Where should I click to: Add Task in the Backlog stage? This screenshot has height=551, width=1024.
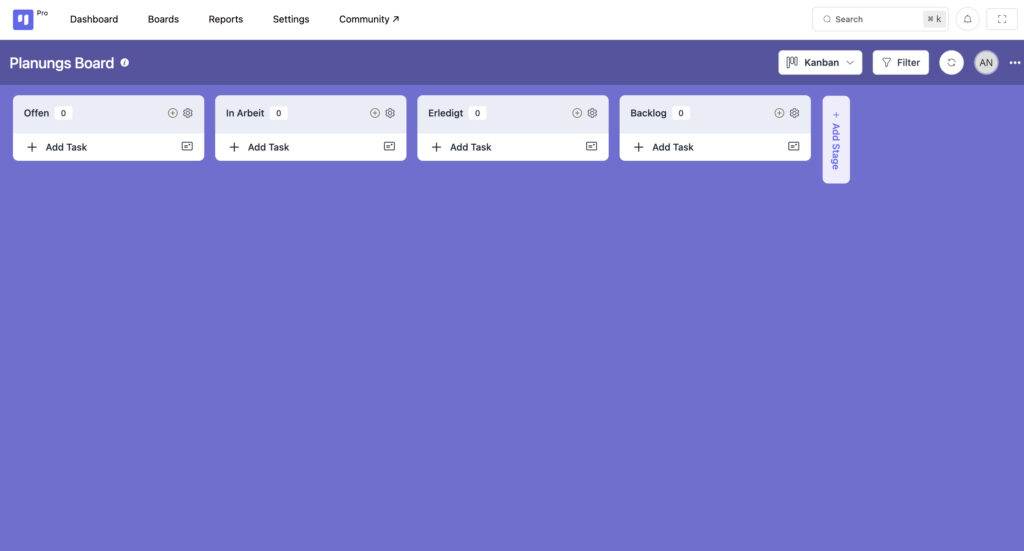point(664,147)
